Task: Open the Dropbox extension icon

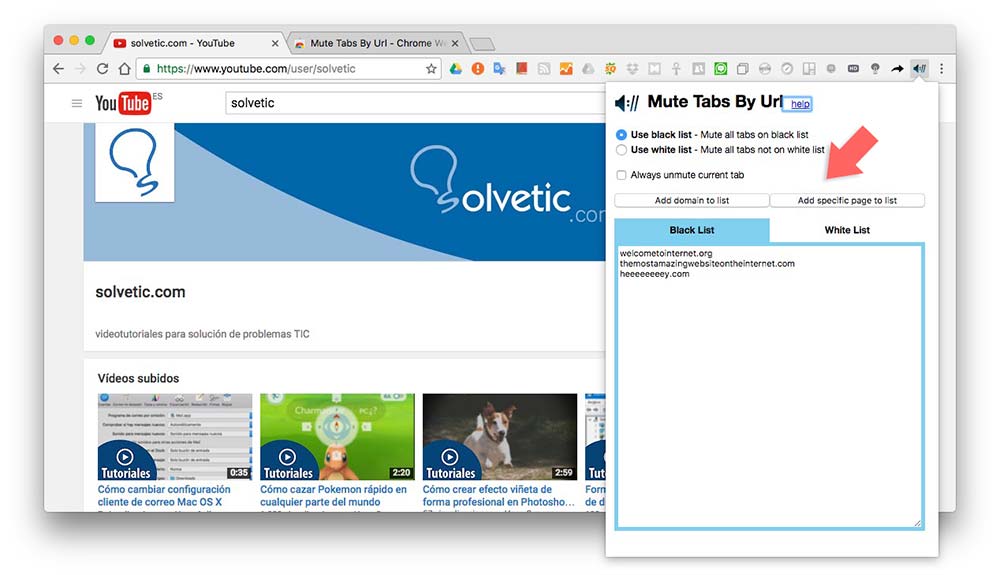Action: coord(633,69)
